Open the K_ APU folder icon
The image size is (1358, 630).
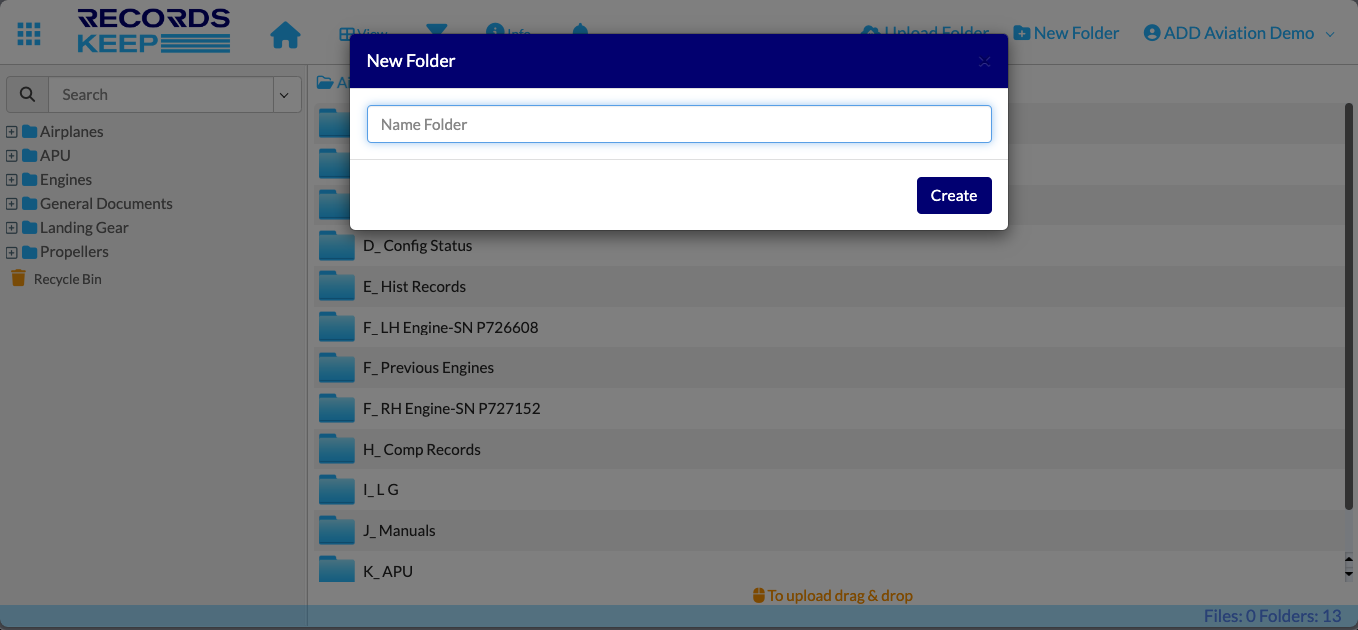[337, 570]
